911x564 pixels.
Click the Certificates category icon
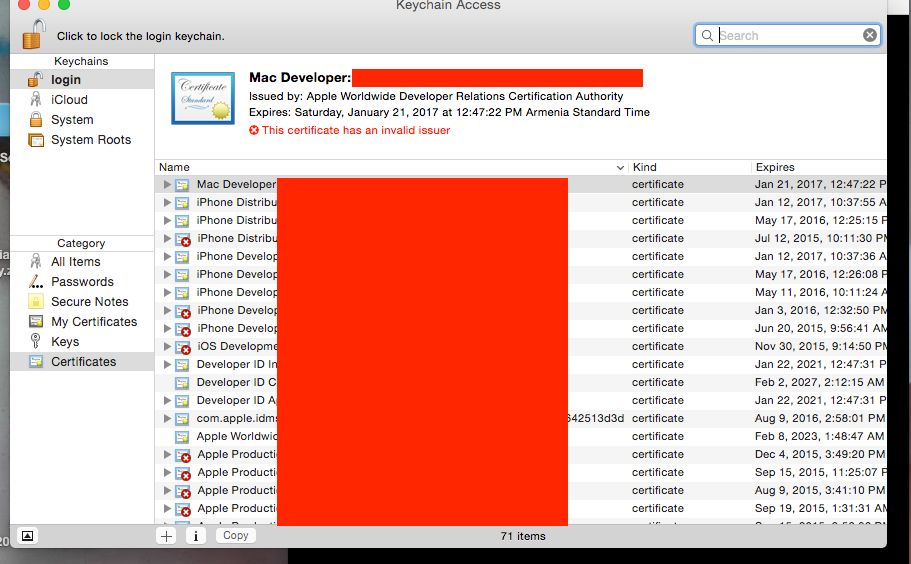coord(36,361)
